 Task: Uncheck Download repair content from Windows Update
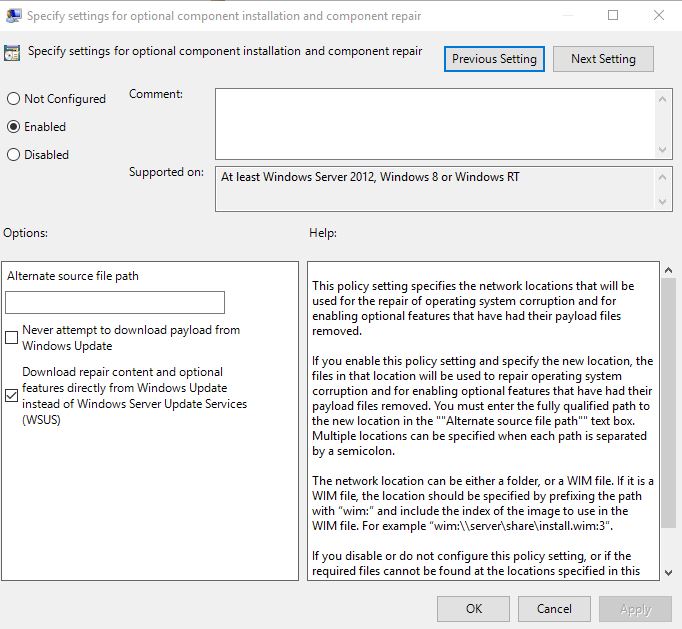click(x=12, y=396)
